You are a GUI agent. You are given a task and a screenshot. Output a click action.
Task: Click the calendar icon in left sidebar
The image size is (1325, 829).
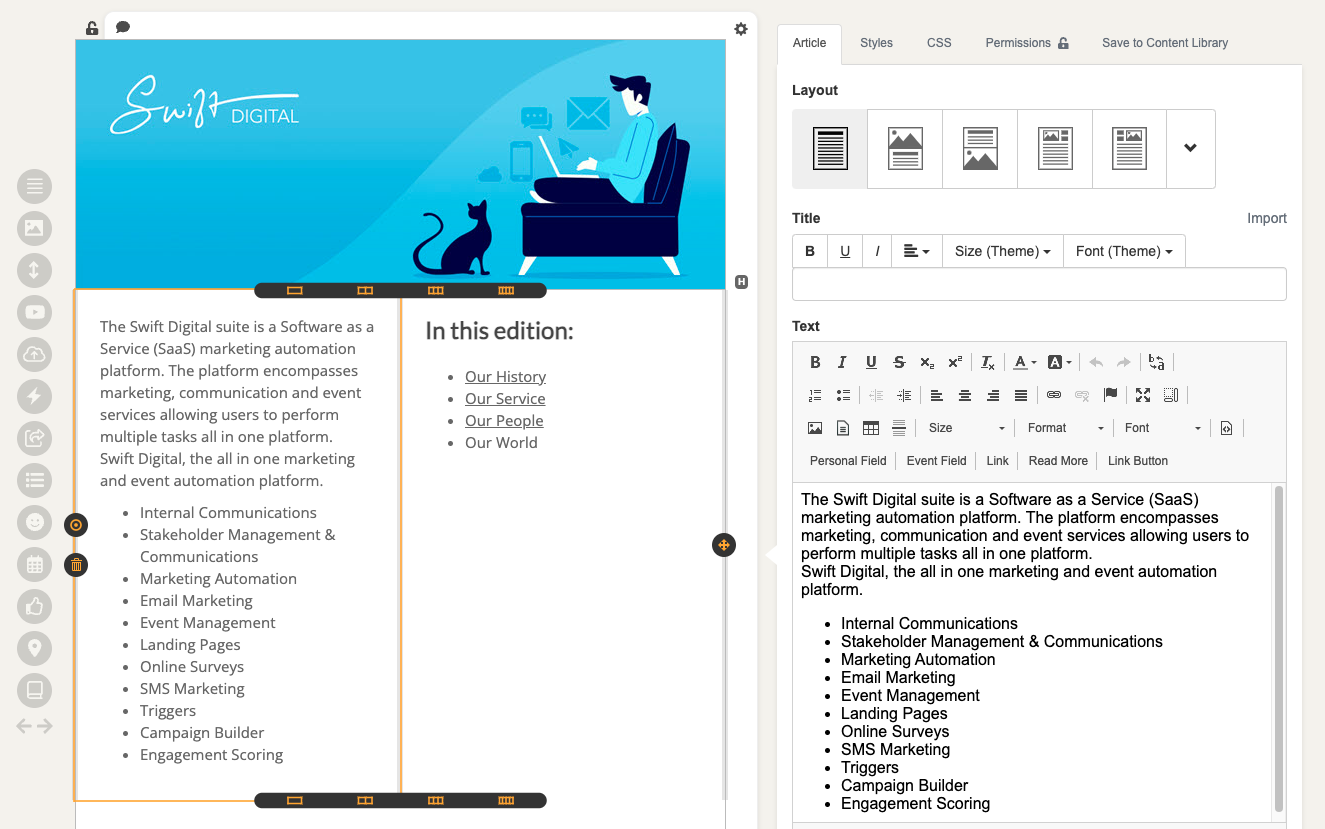coord(35,564)
